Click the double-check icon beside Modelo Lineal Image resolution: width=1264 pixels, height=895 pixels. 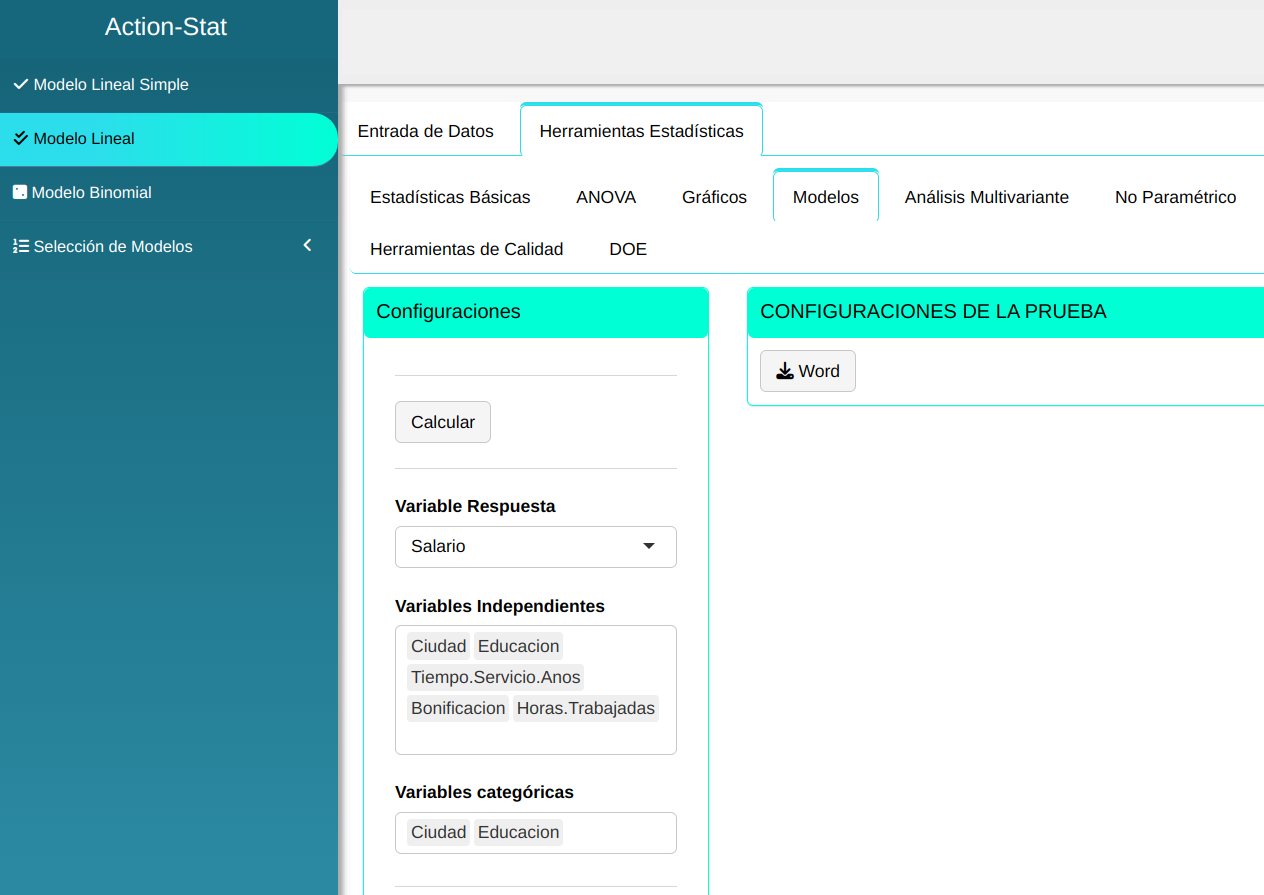pos(20,139)
